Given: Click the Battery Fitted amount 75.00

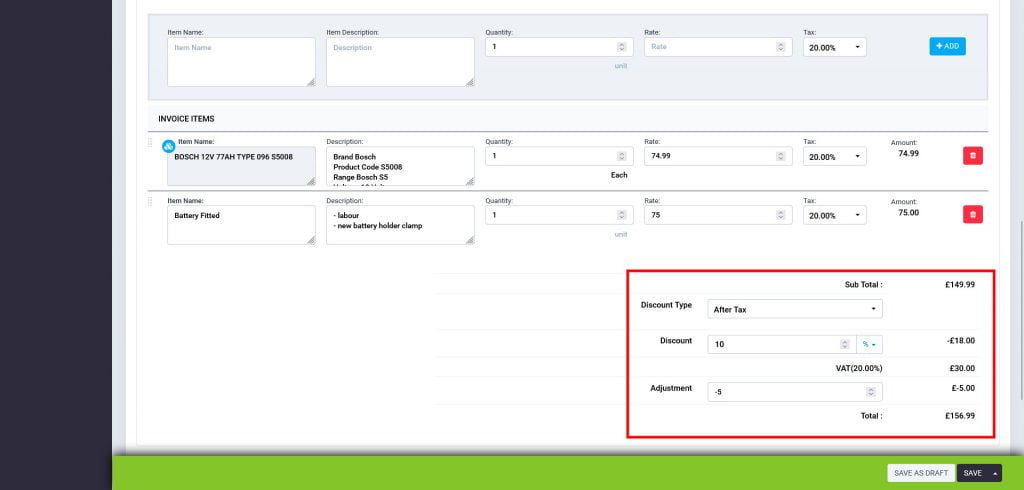Looking at the screenshot, I should pyautogui.click(x=908, y=212).
